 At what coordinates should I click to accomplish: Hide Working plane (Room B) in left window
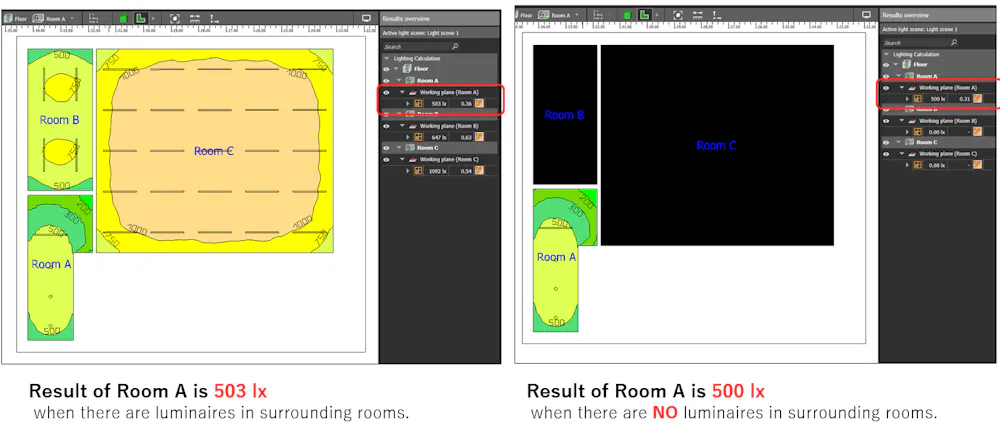[386, 126]
